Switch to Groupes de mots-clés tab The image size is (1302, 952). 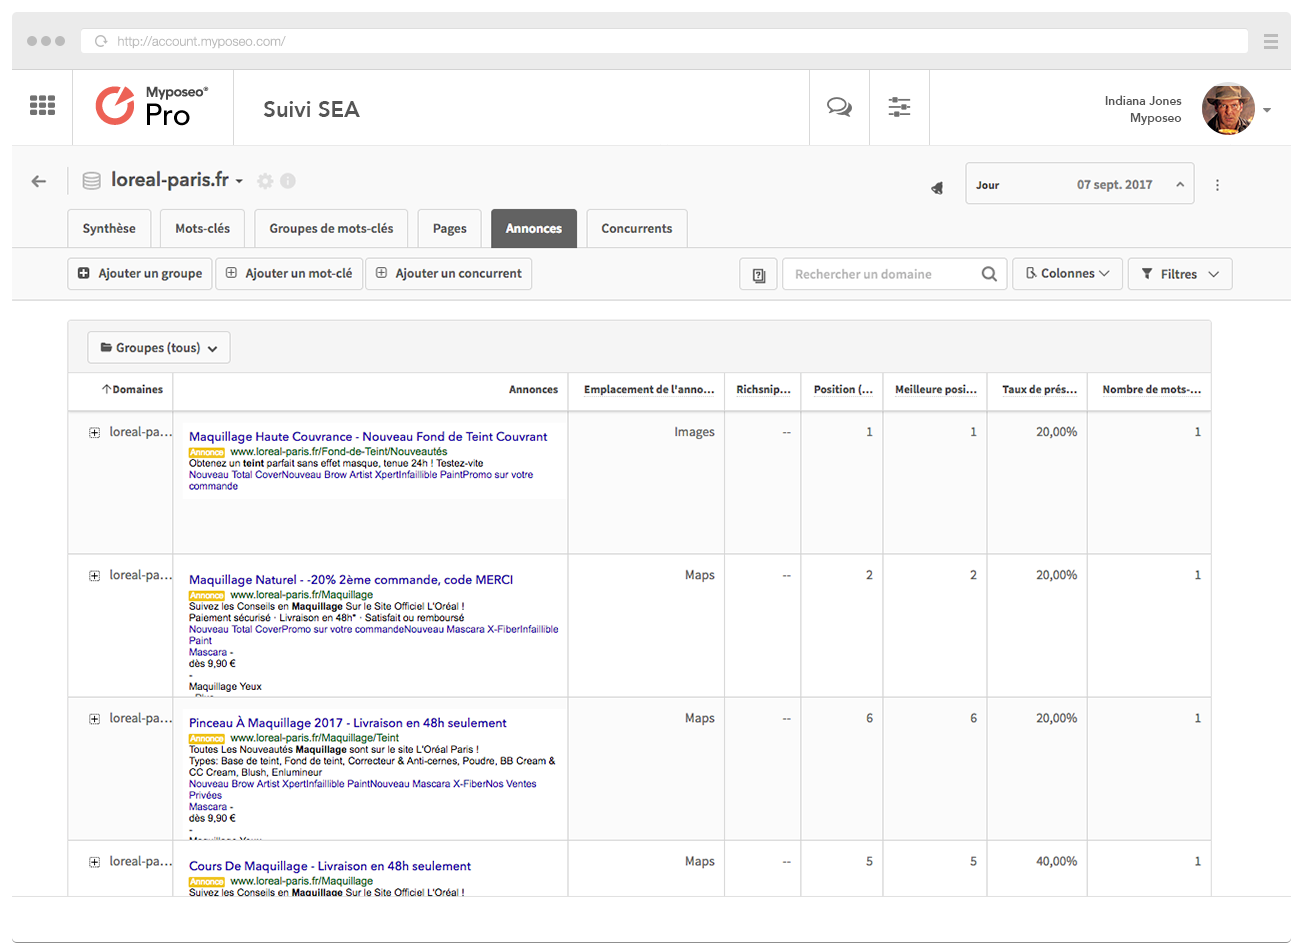[x=331, y=228]
